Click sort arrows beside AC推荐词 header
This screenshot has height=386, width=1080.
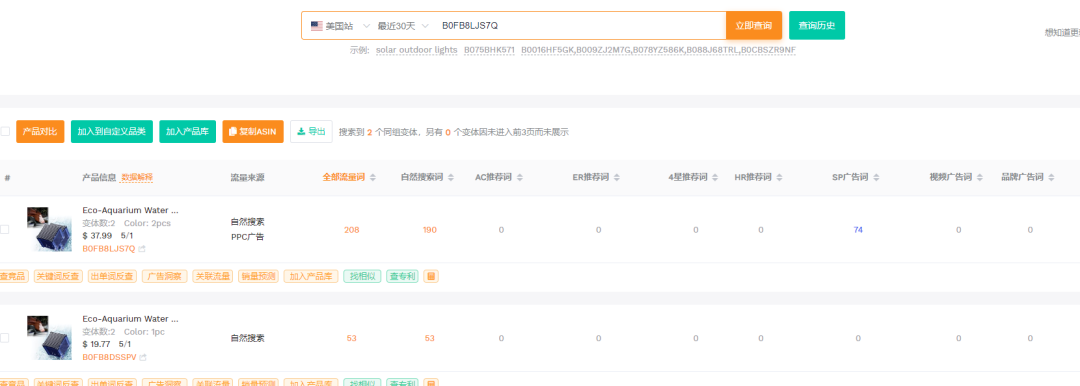click(521, 178)
